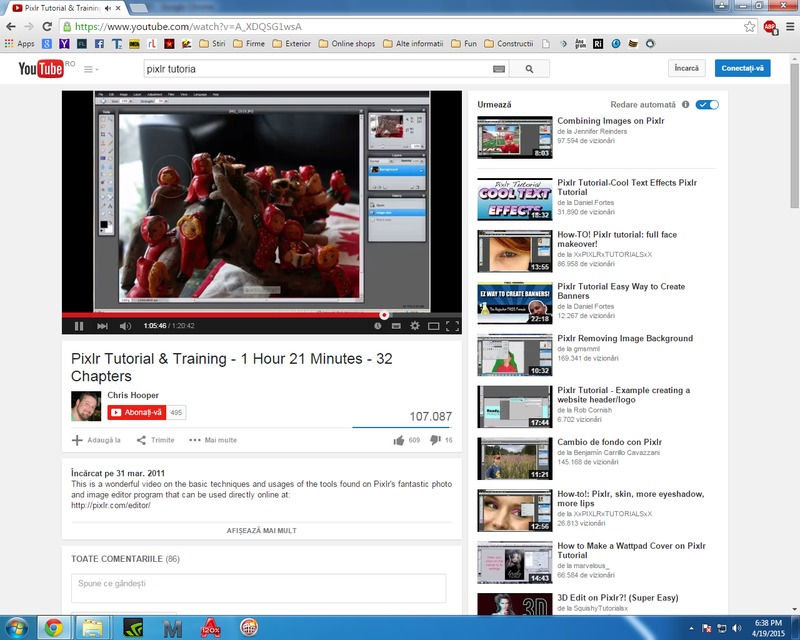
Task: Open the Alte informatii bookmarks folder
Action: pos(413,44)
